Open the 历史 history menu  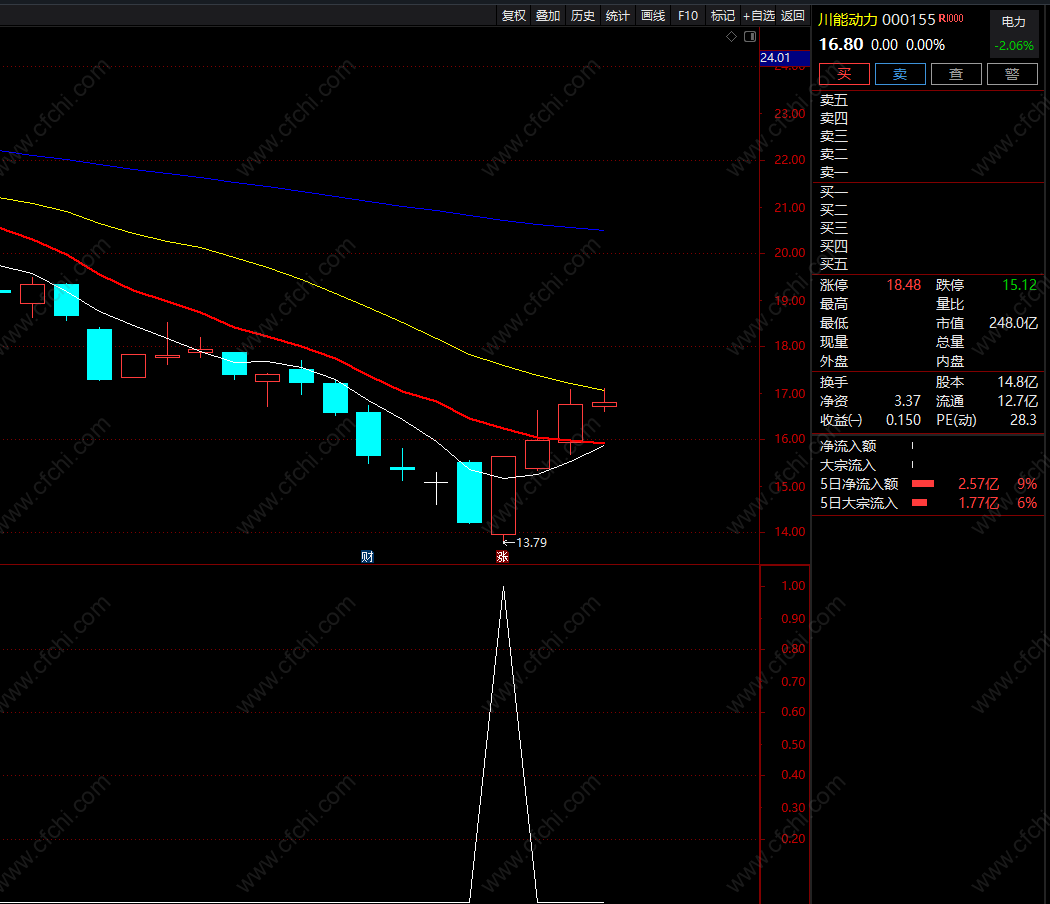pos(583,15)
